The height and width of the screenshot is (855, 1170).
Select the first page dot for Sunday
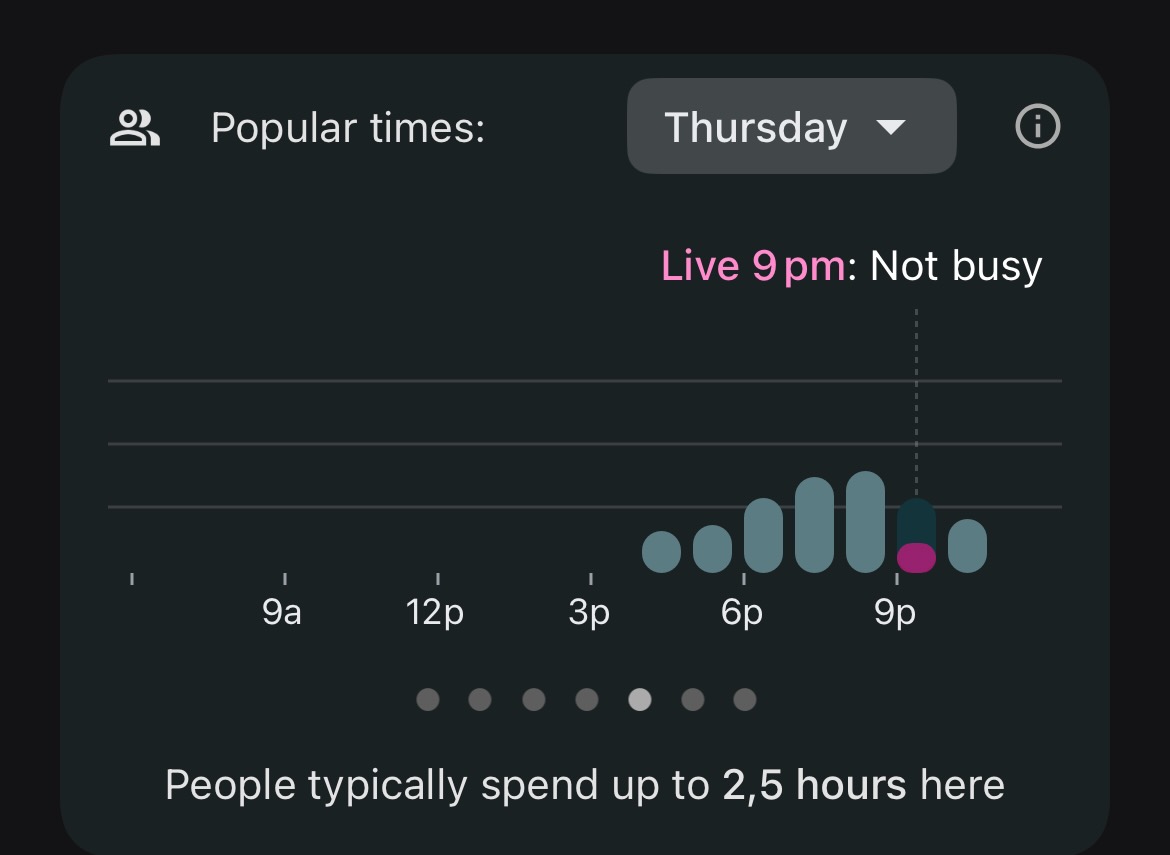pos(428,699)
